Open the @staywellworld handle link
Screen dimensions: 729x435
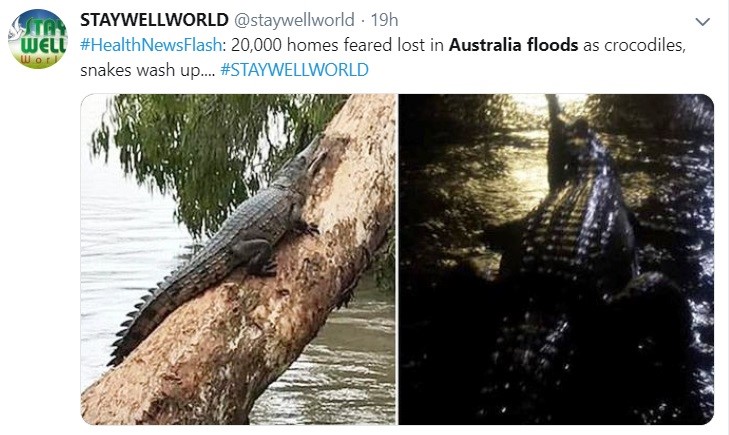coord(294,20)
